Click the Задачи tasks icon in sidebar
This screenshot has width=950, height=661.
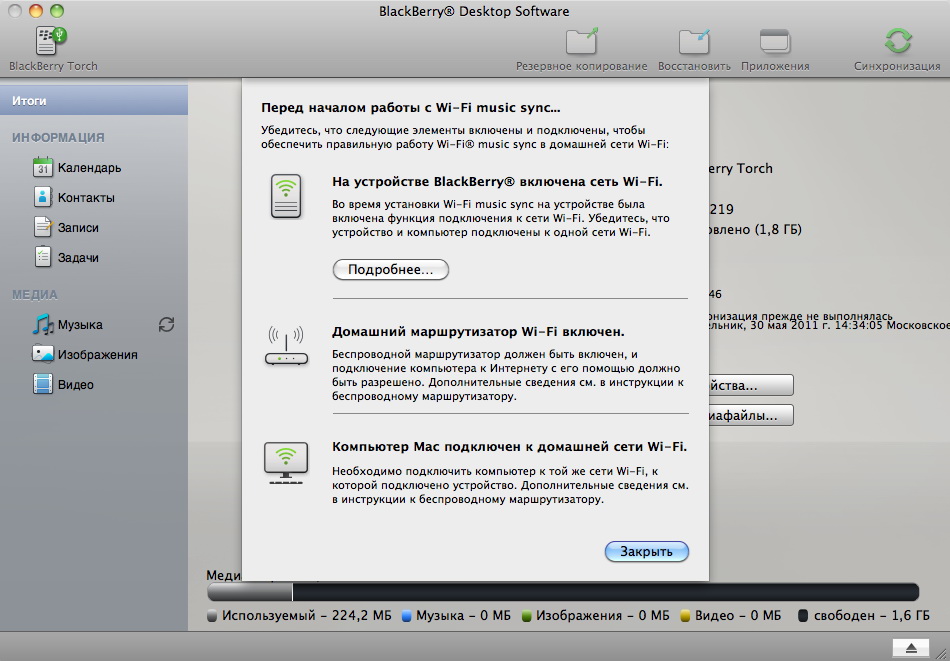[x=42, y=257]
